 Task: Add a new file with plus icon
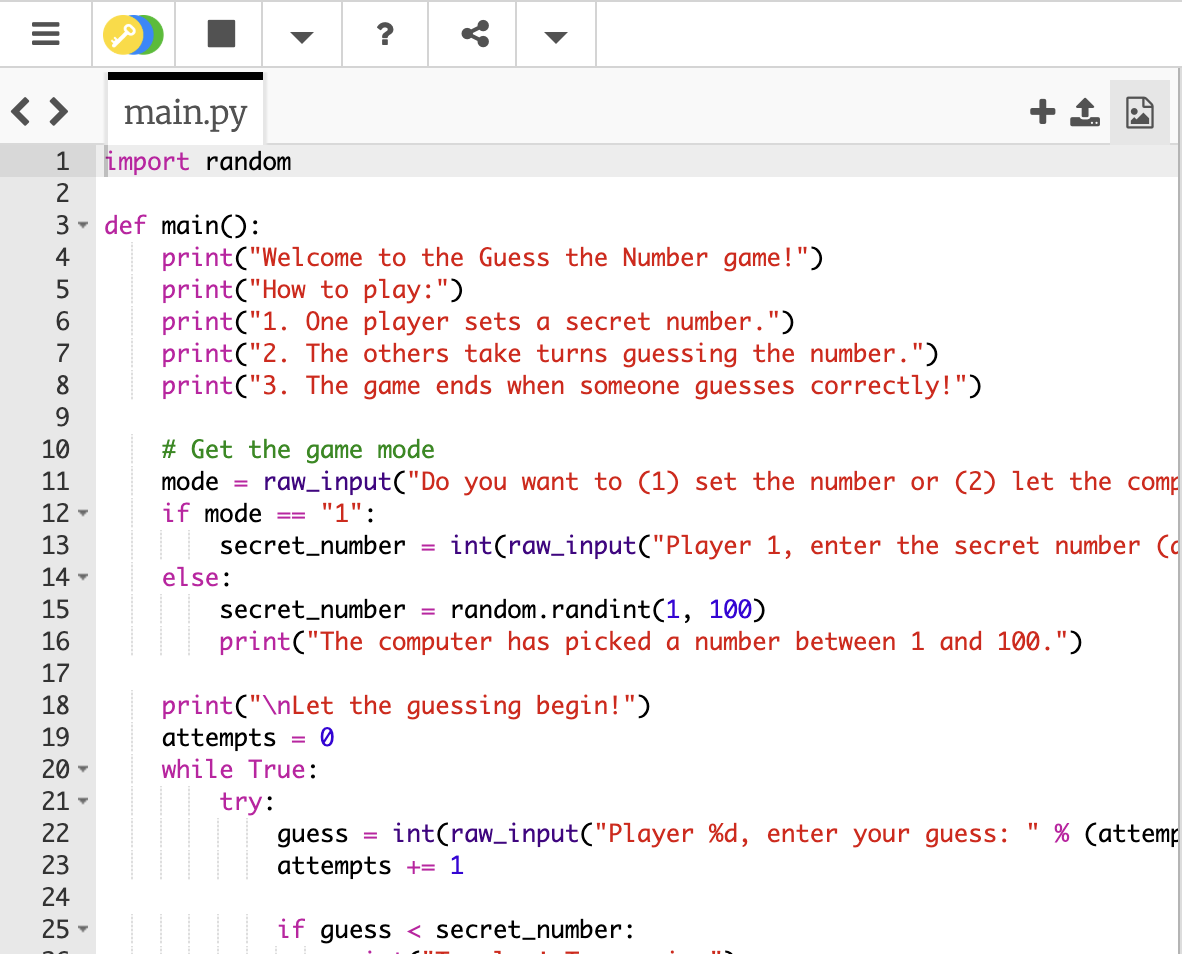(1042, 112)
